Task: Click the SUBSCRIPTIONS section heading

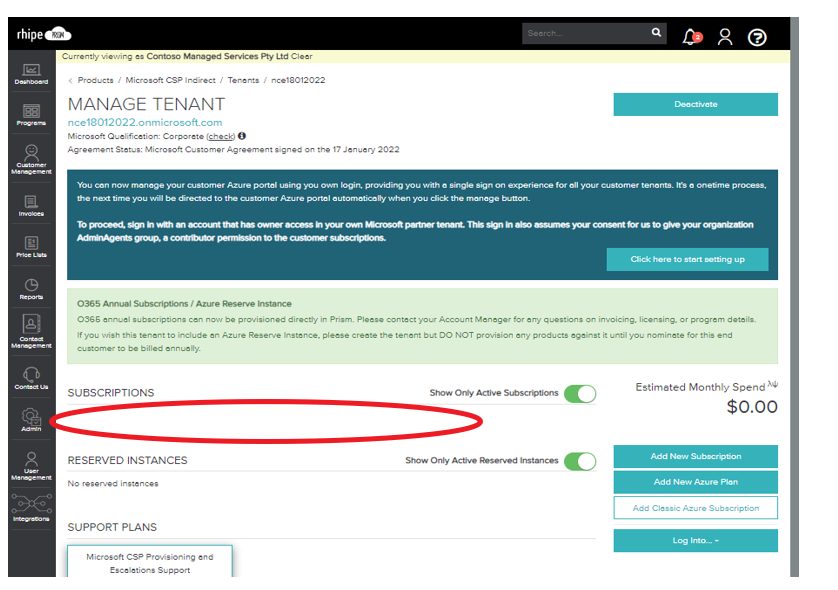Action: 111,393
